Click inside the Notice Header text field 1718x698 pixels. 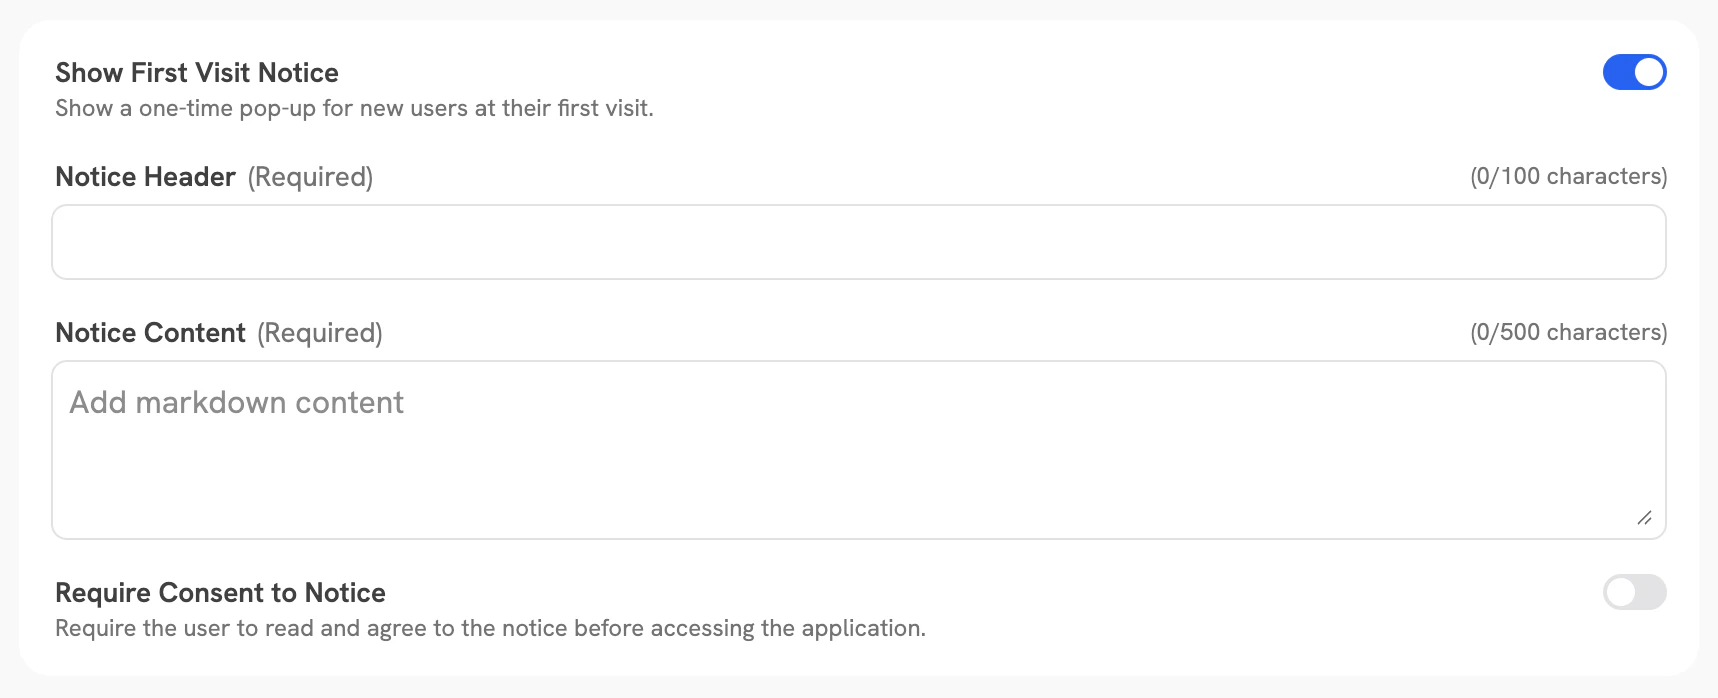(x=859, y=241)
